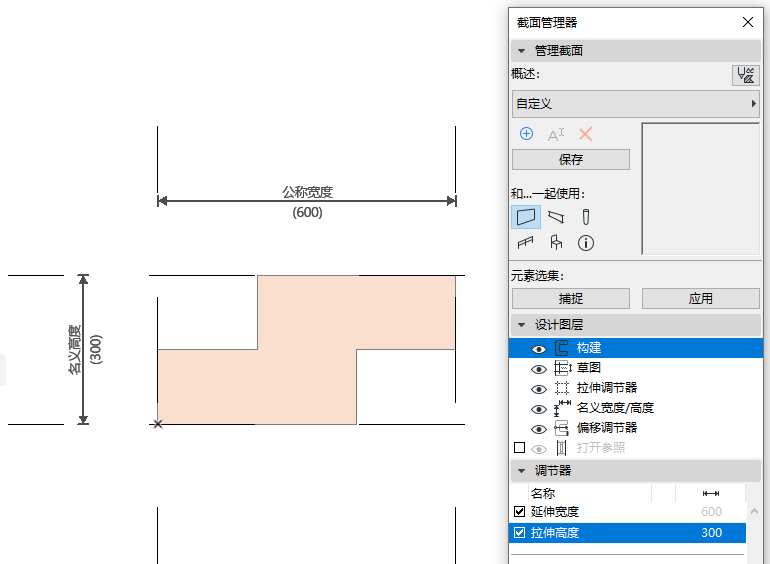Select the railing use-with icon
The height and width of the screenshot is (564, 770).
(525, 242)
